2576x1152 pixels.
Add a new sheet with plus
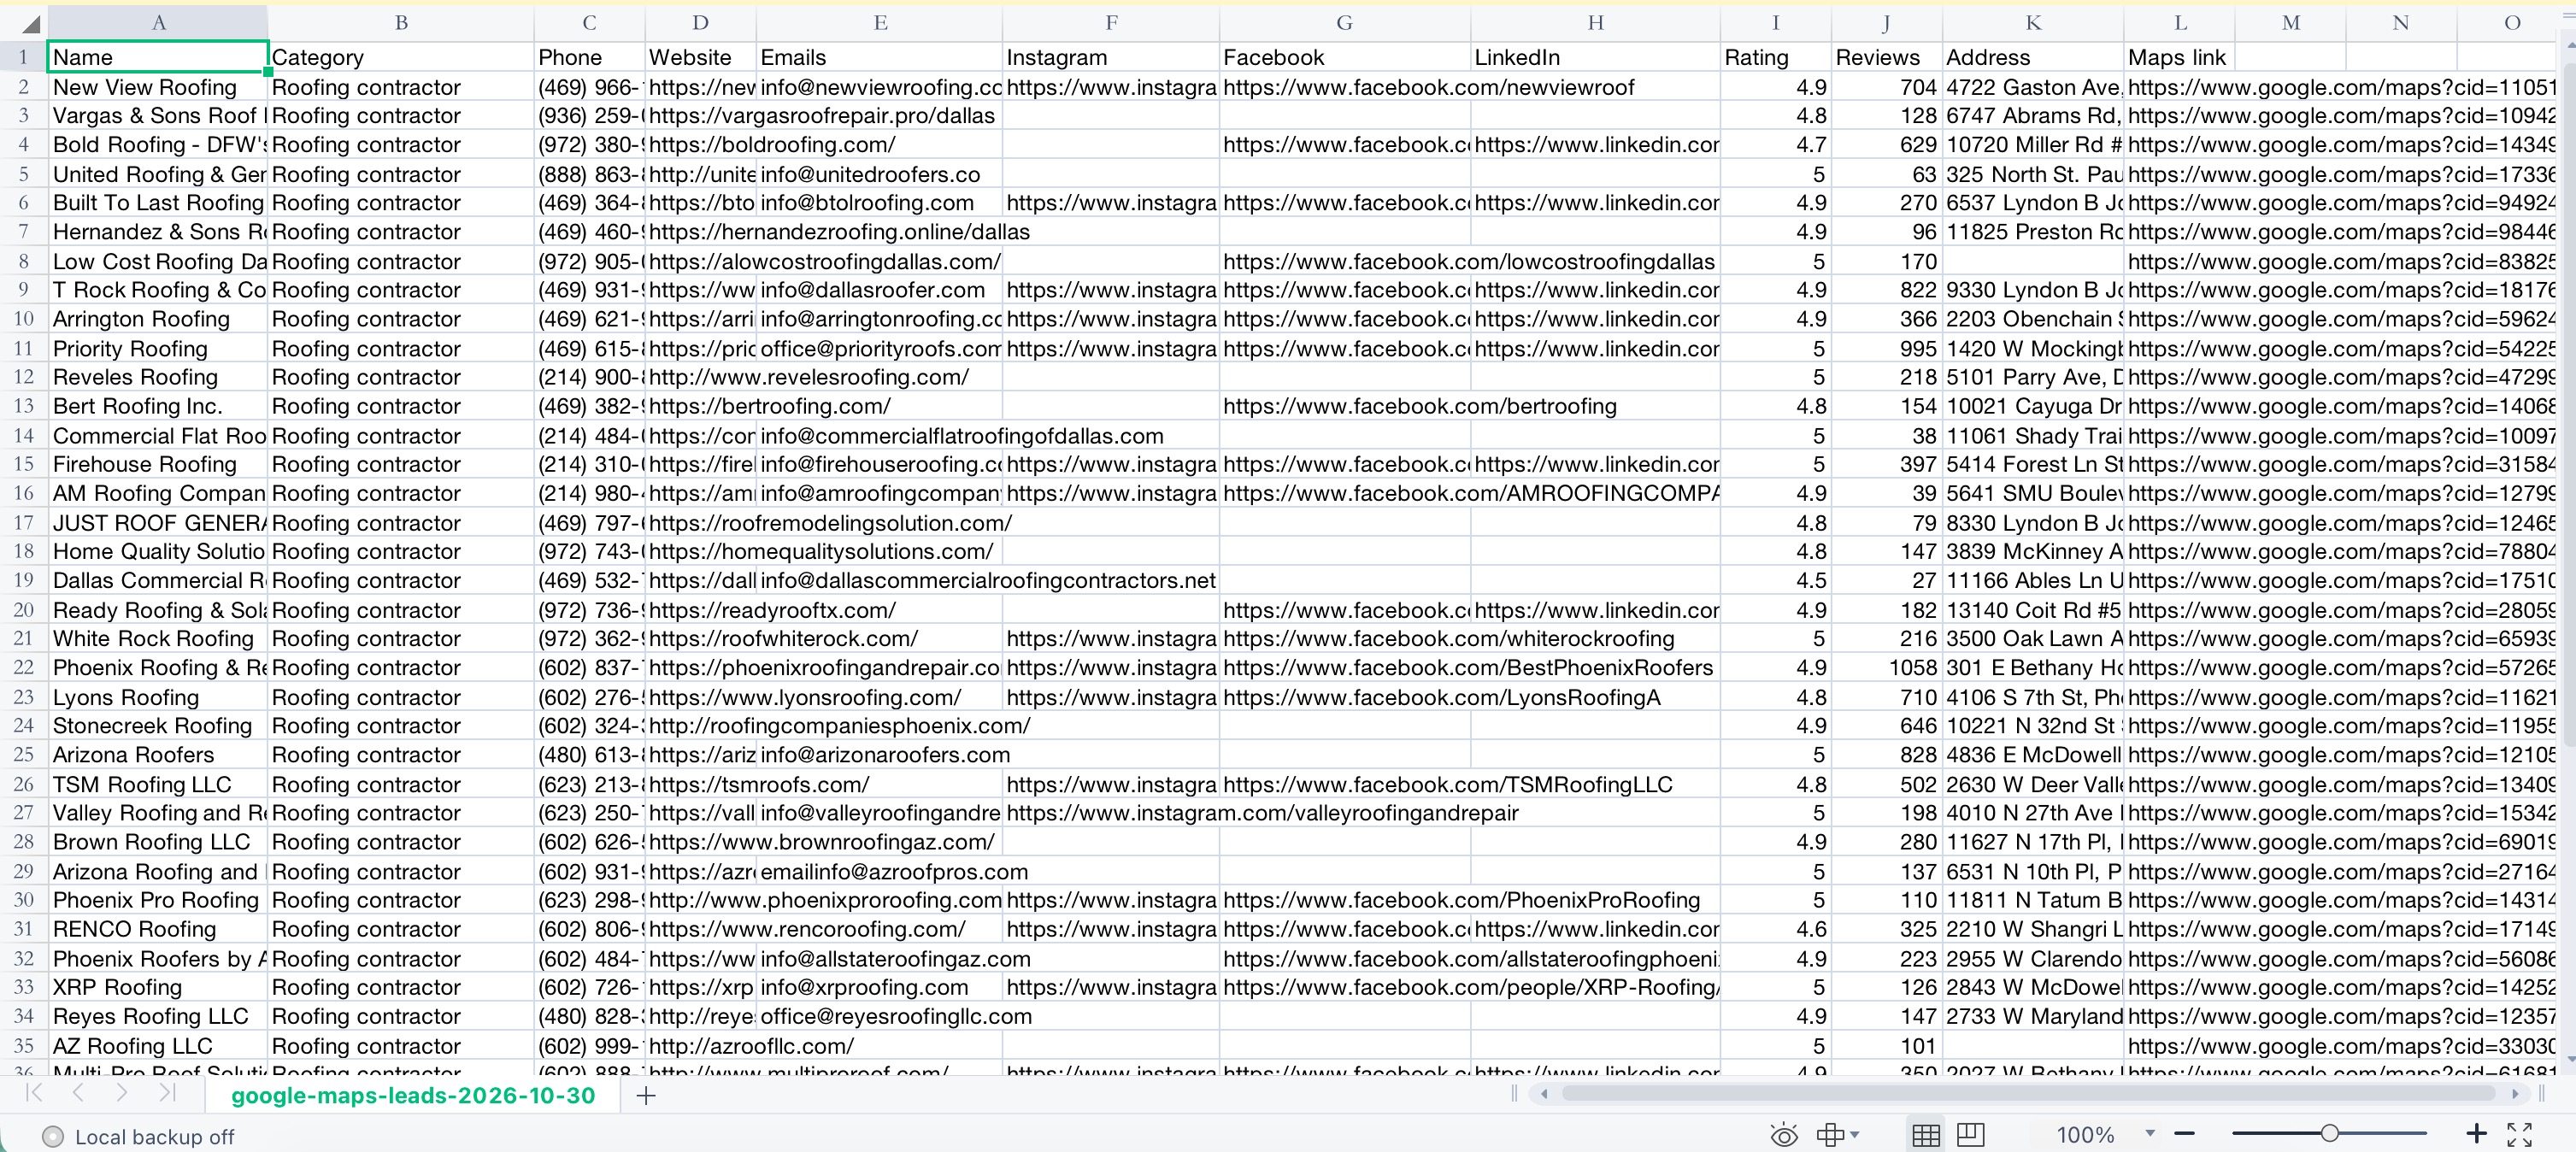point(646,1096)
